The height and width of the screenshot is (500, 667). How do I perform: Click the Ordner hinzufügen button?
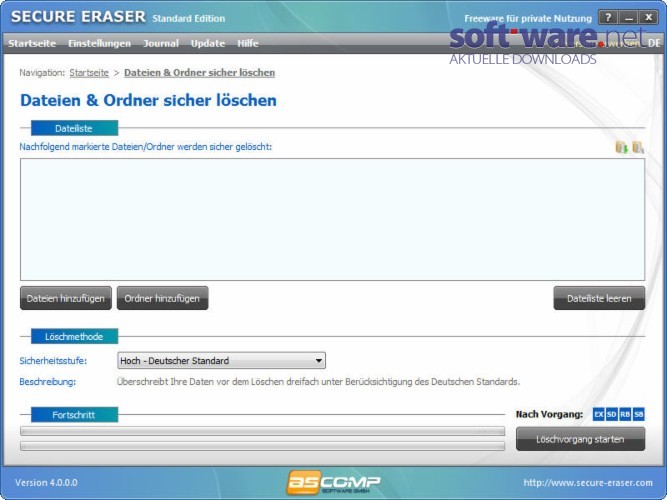coord(162,298)
